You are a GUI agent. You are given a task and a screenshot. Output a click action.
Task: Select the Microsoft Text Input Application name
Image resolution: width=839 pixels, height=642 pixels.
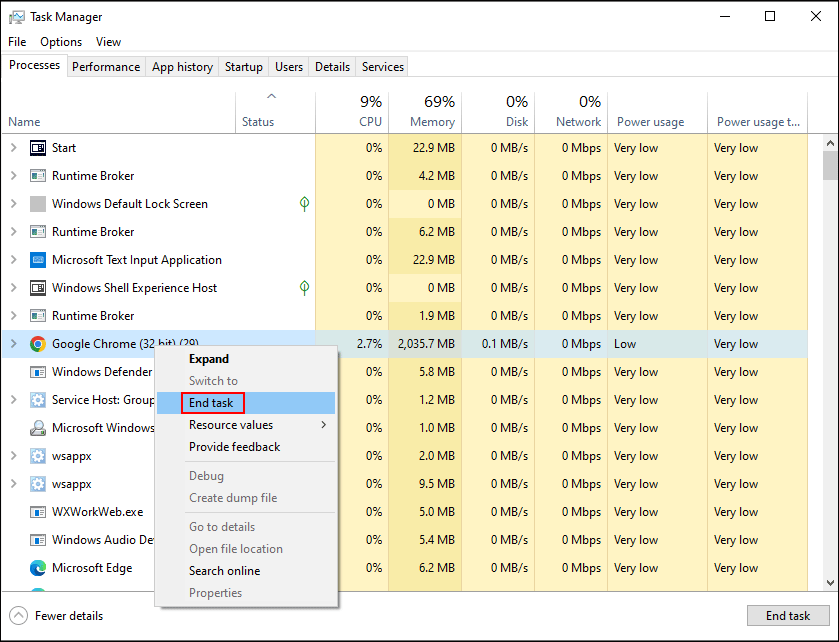[x=136, y=260]
